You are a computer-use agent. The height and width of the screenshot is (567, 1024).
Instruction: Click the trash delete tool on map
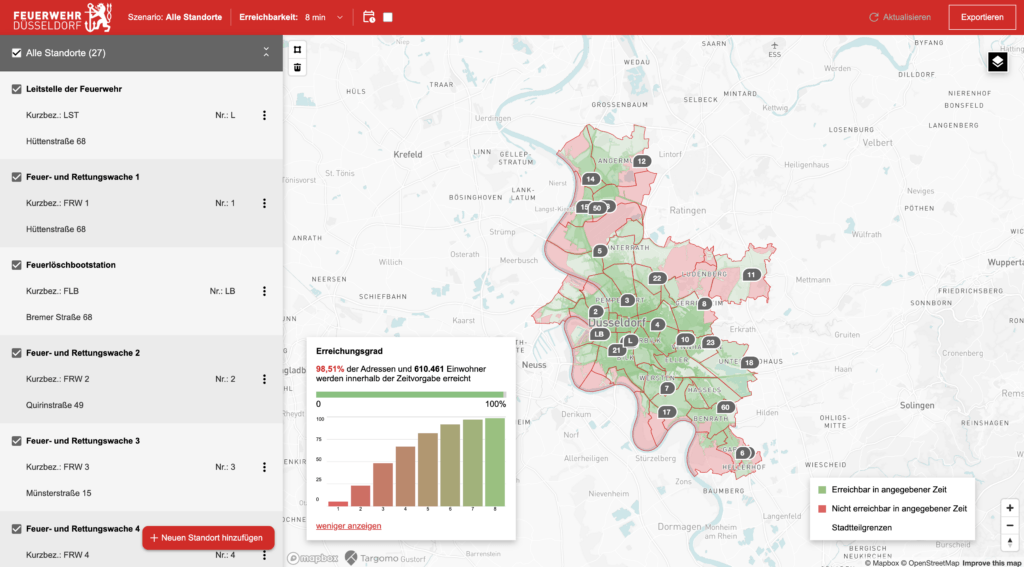coord(297,67)
